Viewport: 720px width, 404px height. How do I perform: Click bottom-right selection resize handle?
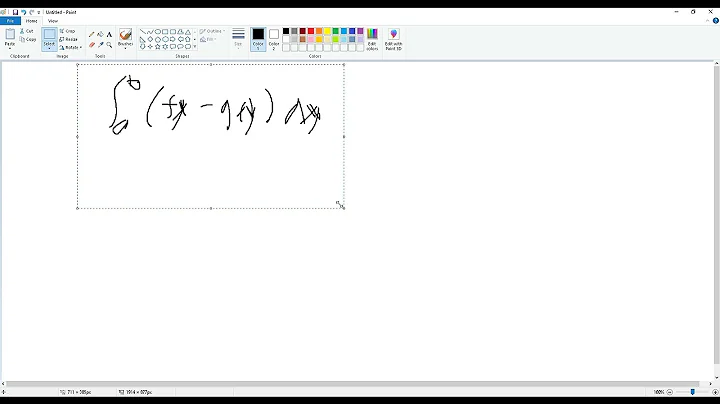(344, 208)
